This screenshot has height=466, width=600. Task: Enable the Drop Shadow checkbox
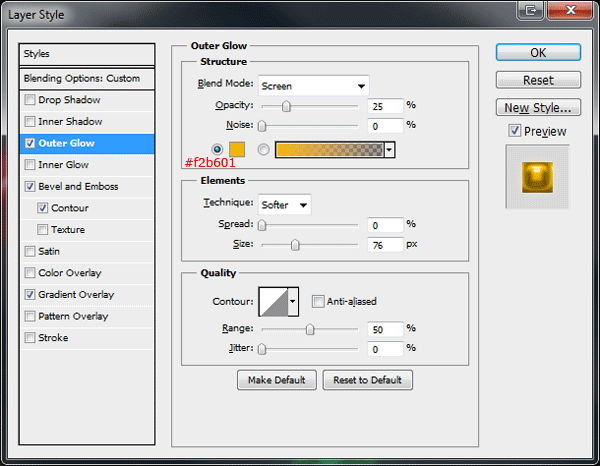[29, 100]
